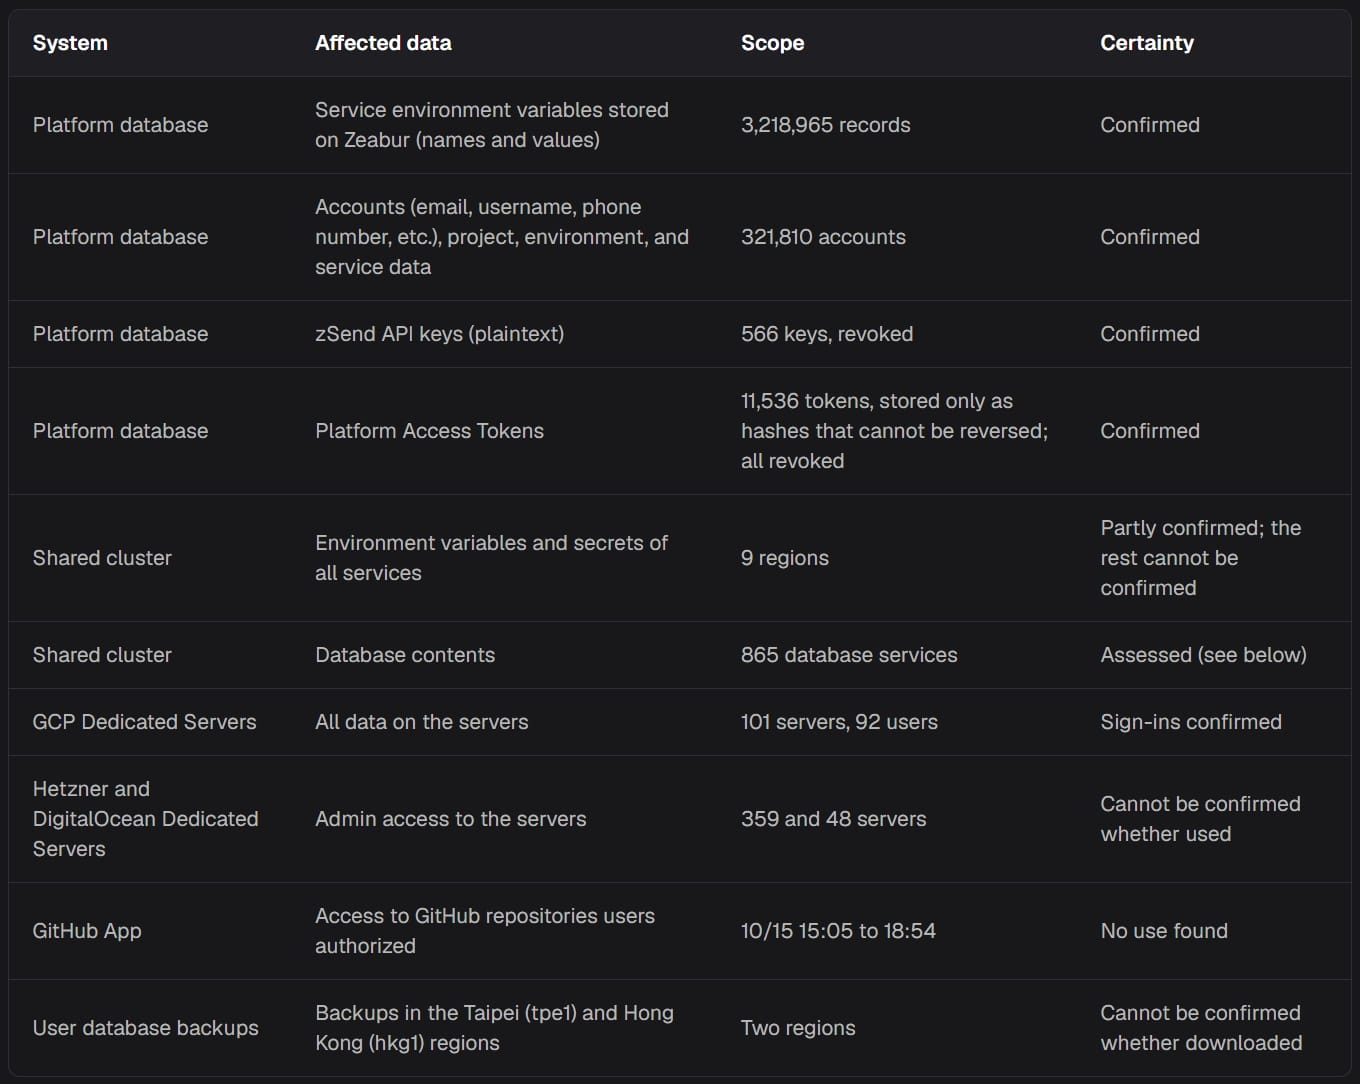The image size is (1360, 1084).
Task: Click the Sign-ins confirmed cell
Action: 1191,722
